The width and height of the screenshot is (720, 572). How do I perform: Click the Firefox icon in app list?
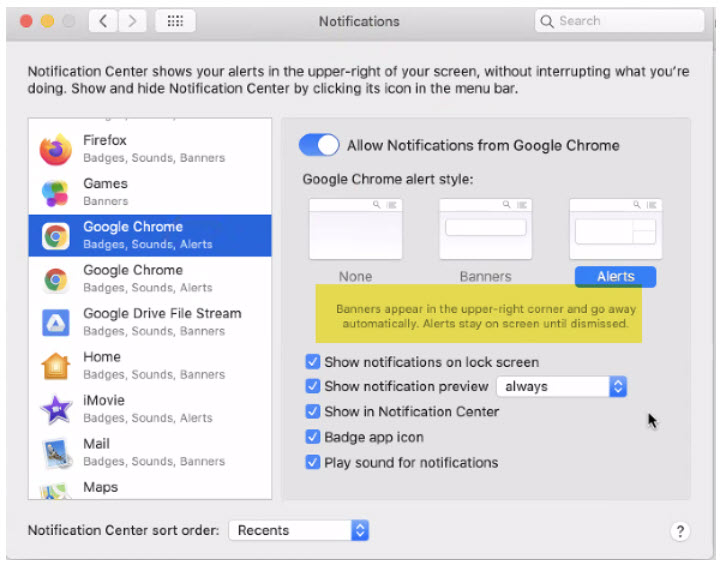click(x=55, y=149)
